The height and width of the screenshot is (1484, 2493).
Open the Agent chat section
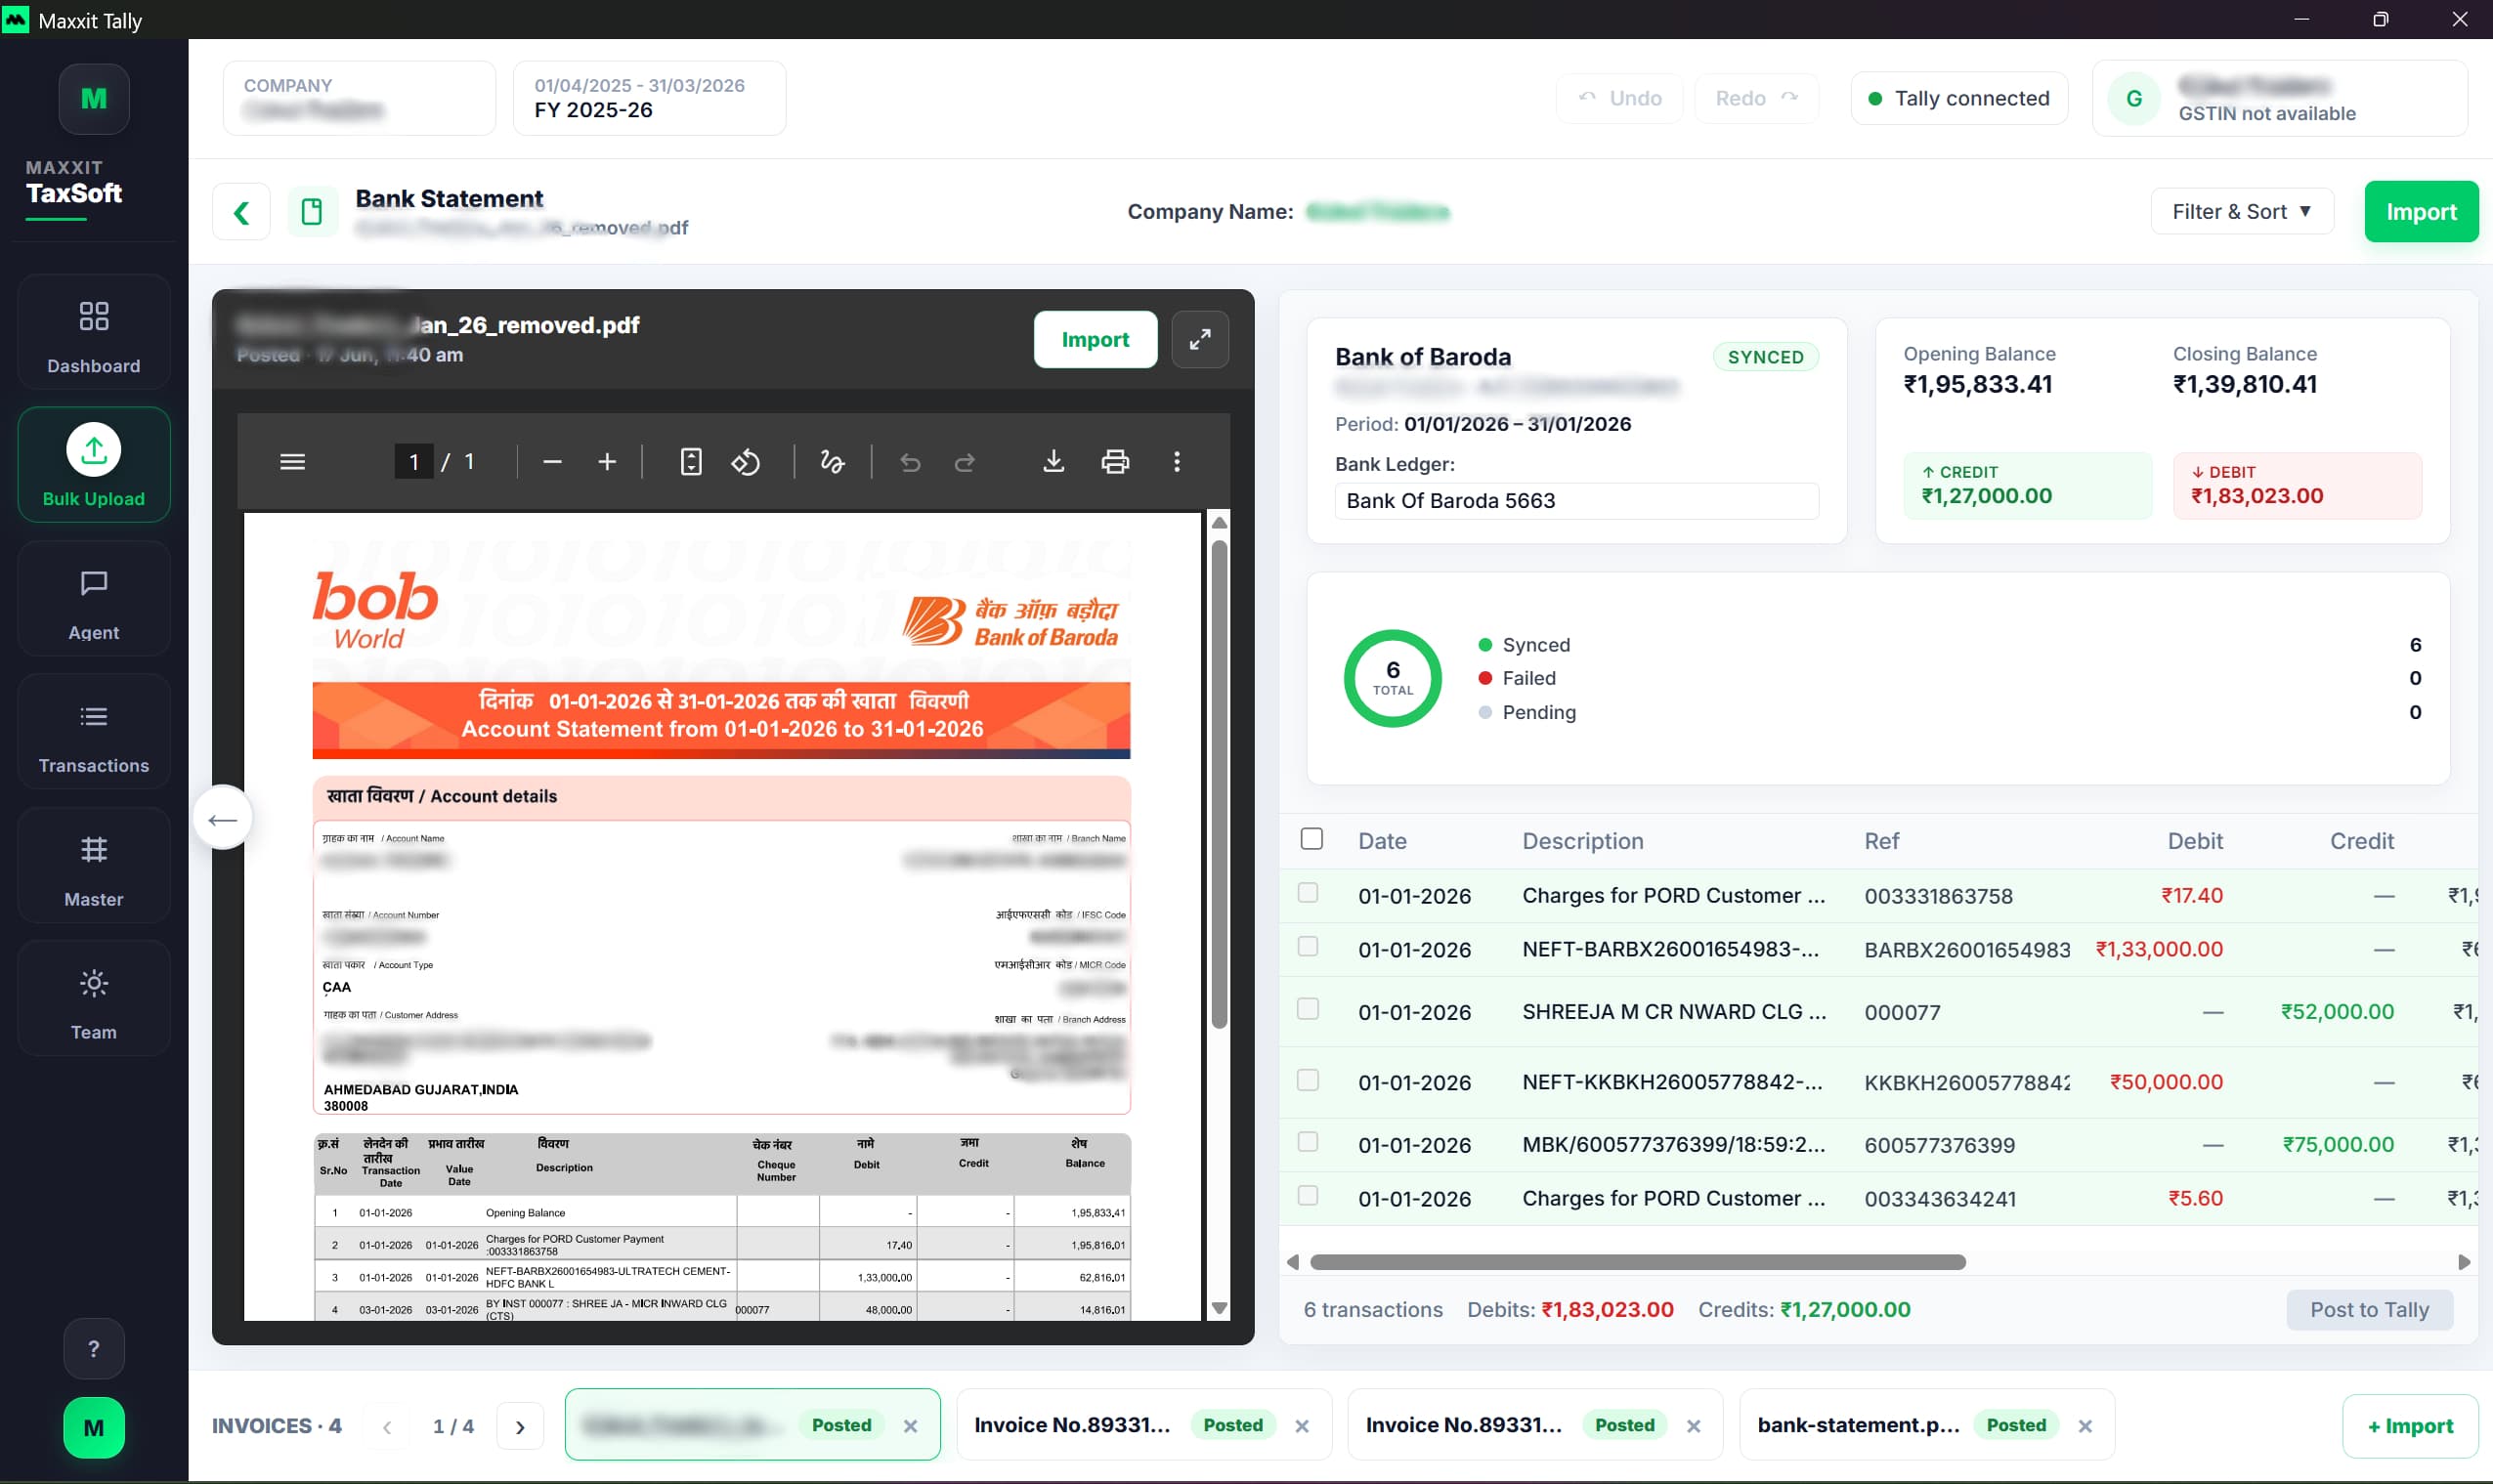[x=94, y=599]
